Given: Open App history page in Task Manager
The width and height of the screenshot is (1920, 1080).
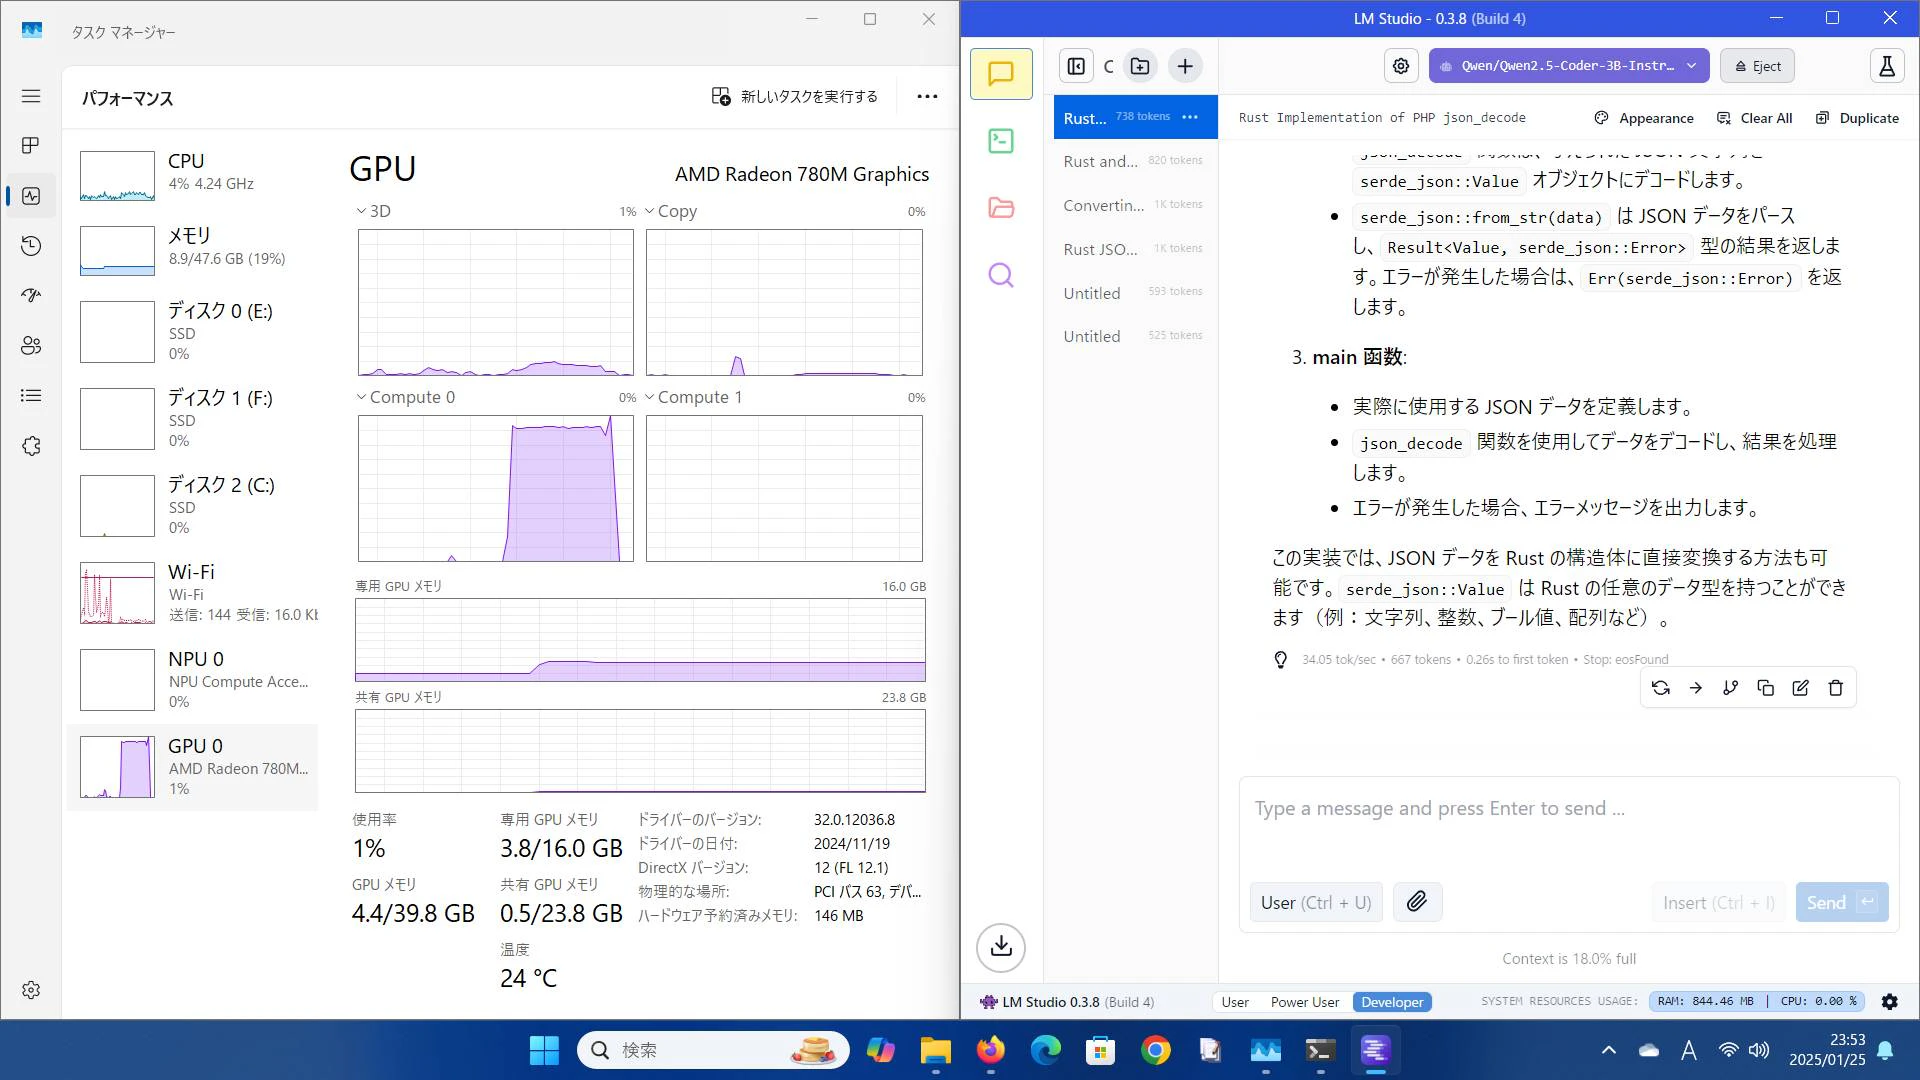Looking at the screenshot, I should click(x=31, y=246).
